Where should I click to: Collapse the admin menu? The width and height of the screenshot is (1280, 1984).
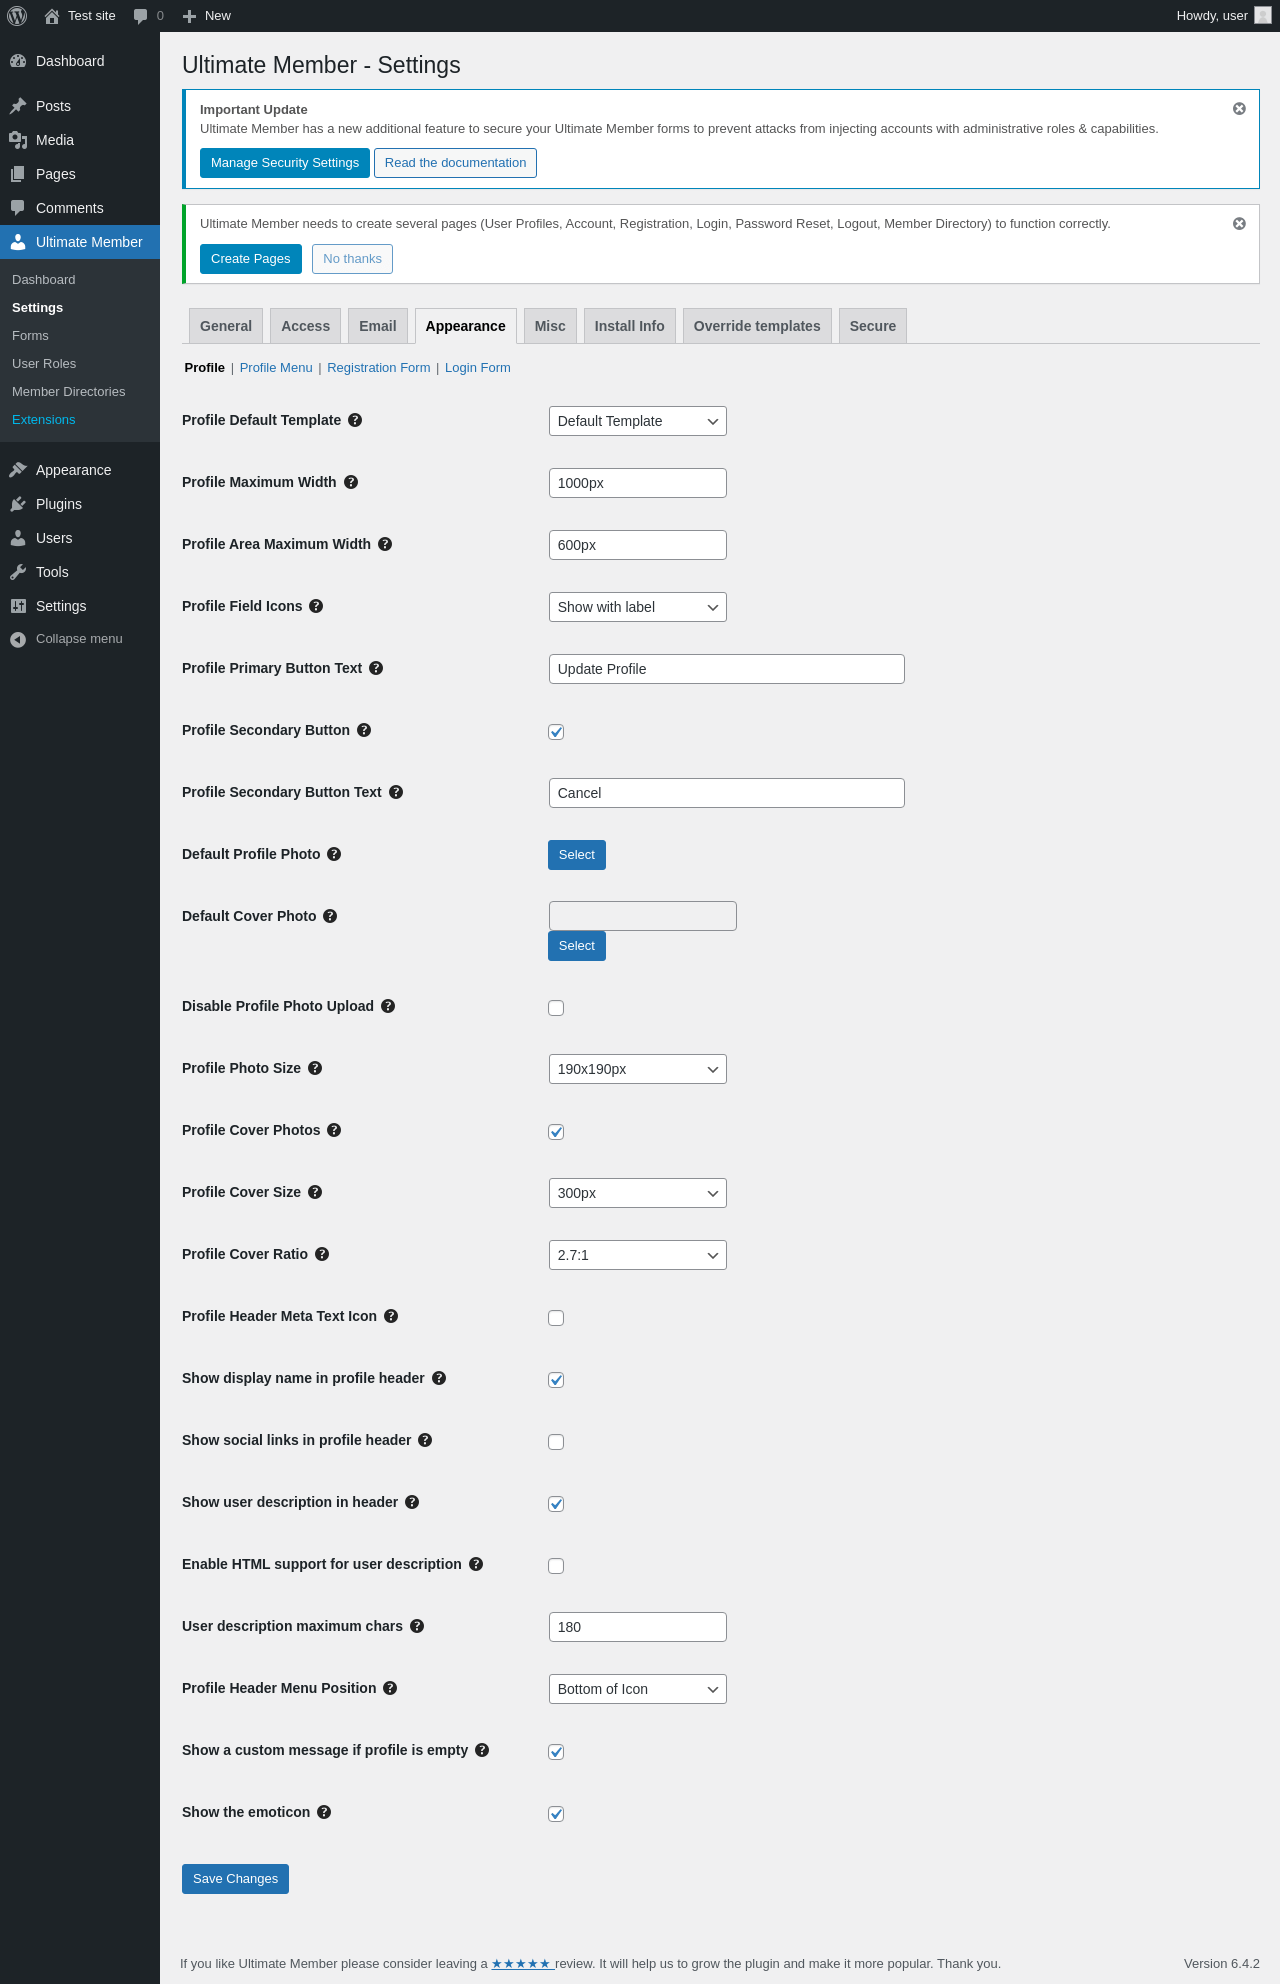(80, 639)
